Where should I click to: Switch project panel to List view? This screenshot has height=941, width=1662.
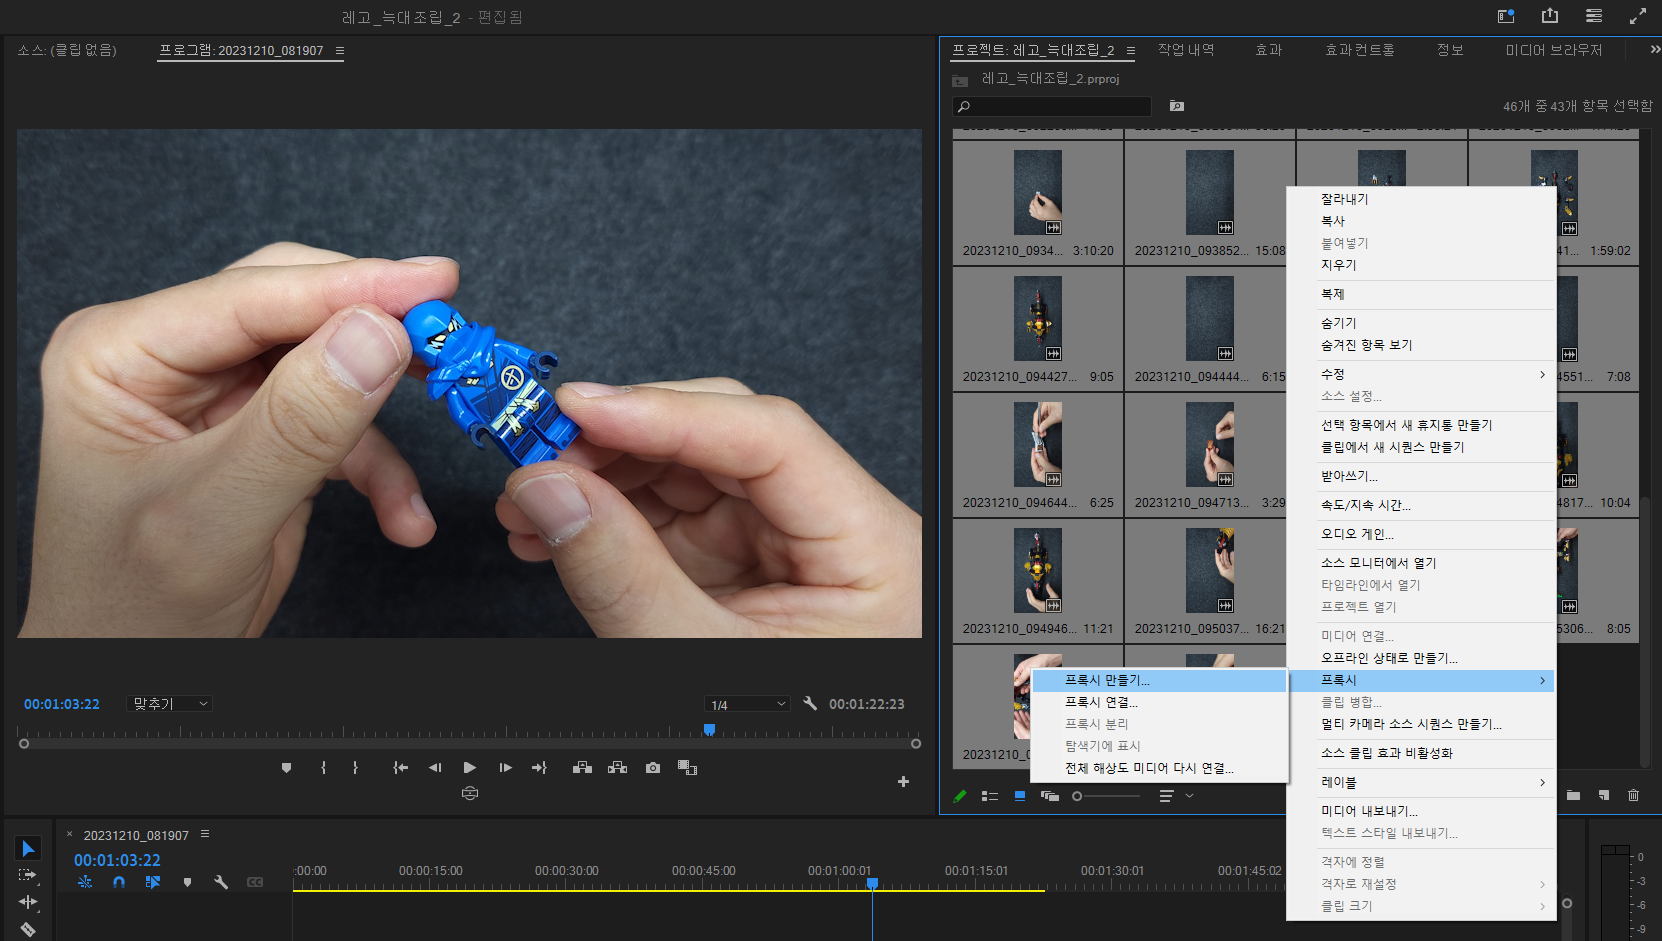tap(990, 796)
